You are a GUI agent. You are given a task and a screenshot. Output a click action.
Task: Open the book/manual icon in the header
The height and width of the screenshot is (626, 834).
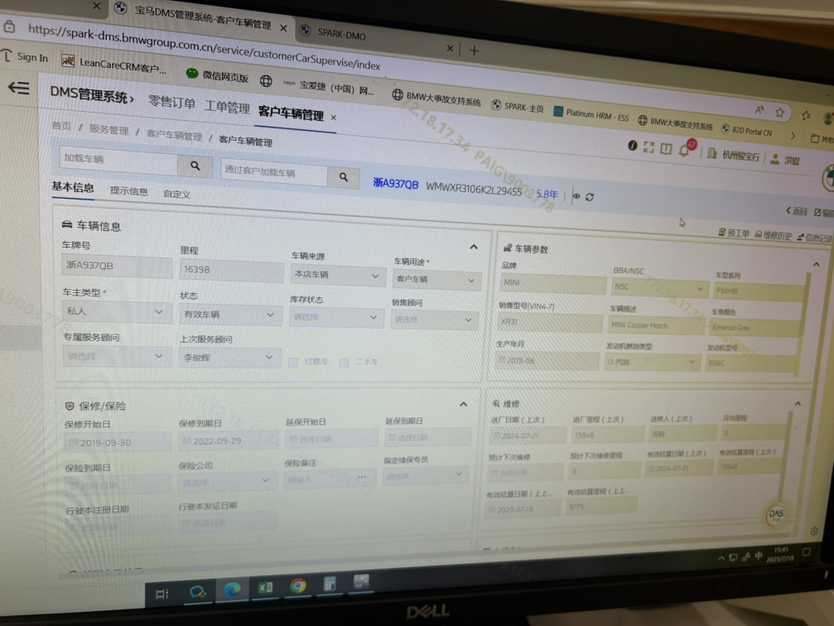[665, 149]
